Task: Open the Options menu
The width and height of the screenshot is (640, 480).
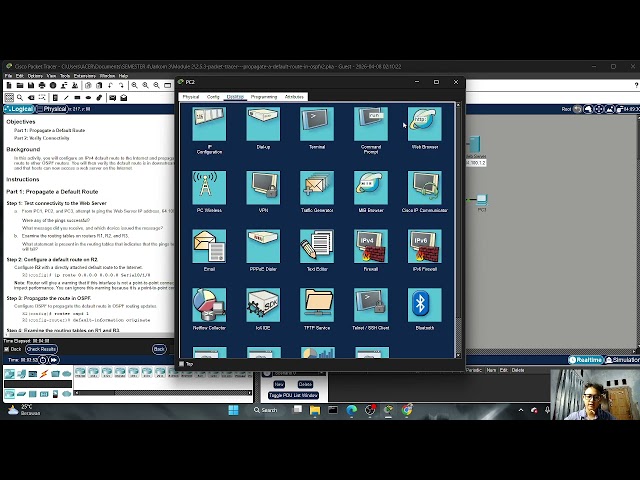Action: (x=35, y=76)
